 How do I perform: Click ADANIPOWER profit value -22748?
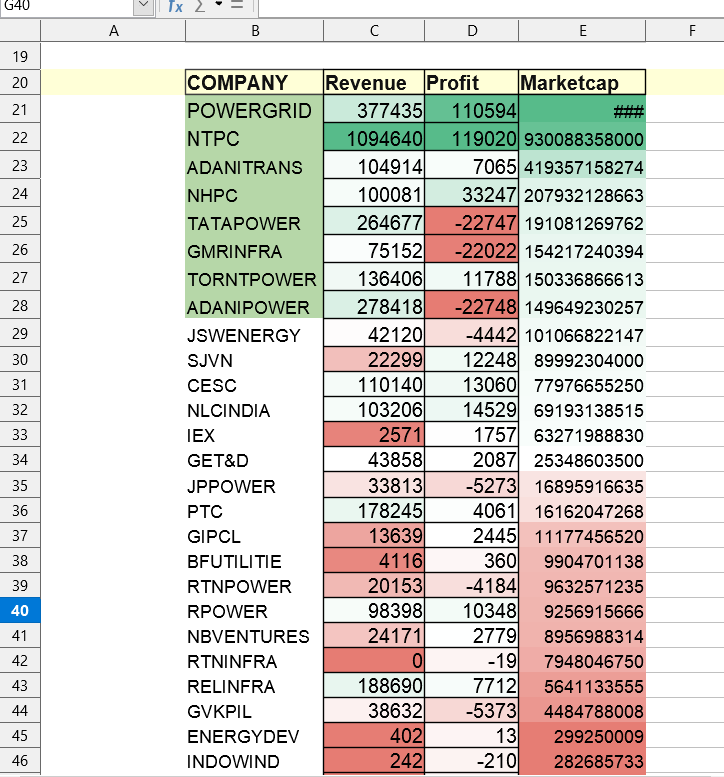(471, 305)
